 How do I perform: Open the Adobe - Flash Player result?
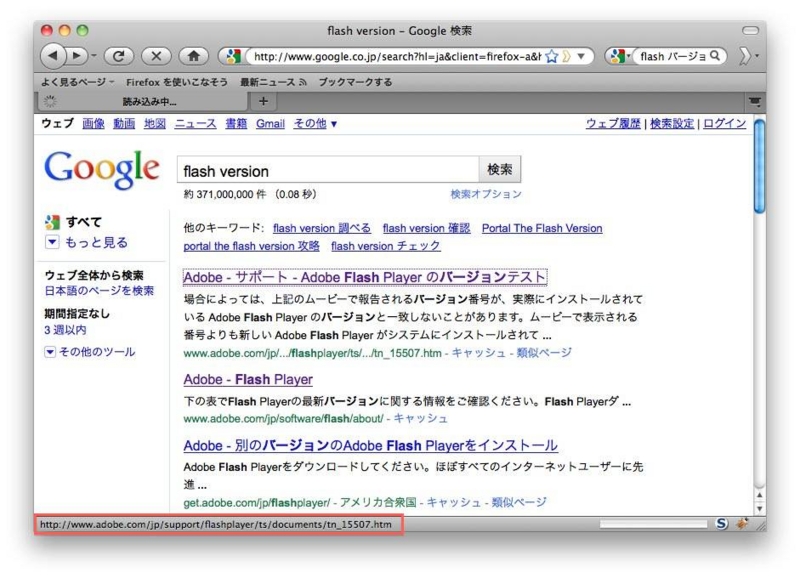(248, 380)
